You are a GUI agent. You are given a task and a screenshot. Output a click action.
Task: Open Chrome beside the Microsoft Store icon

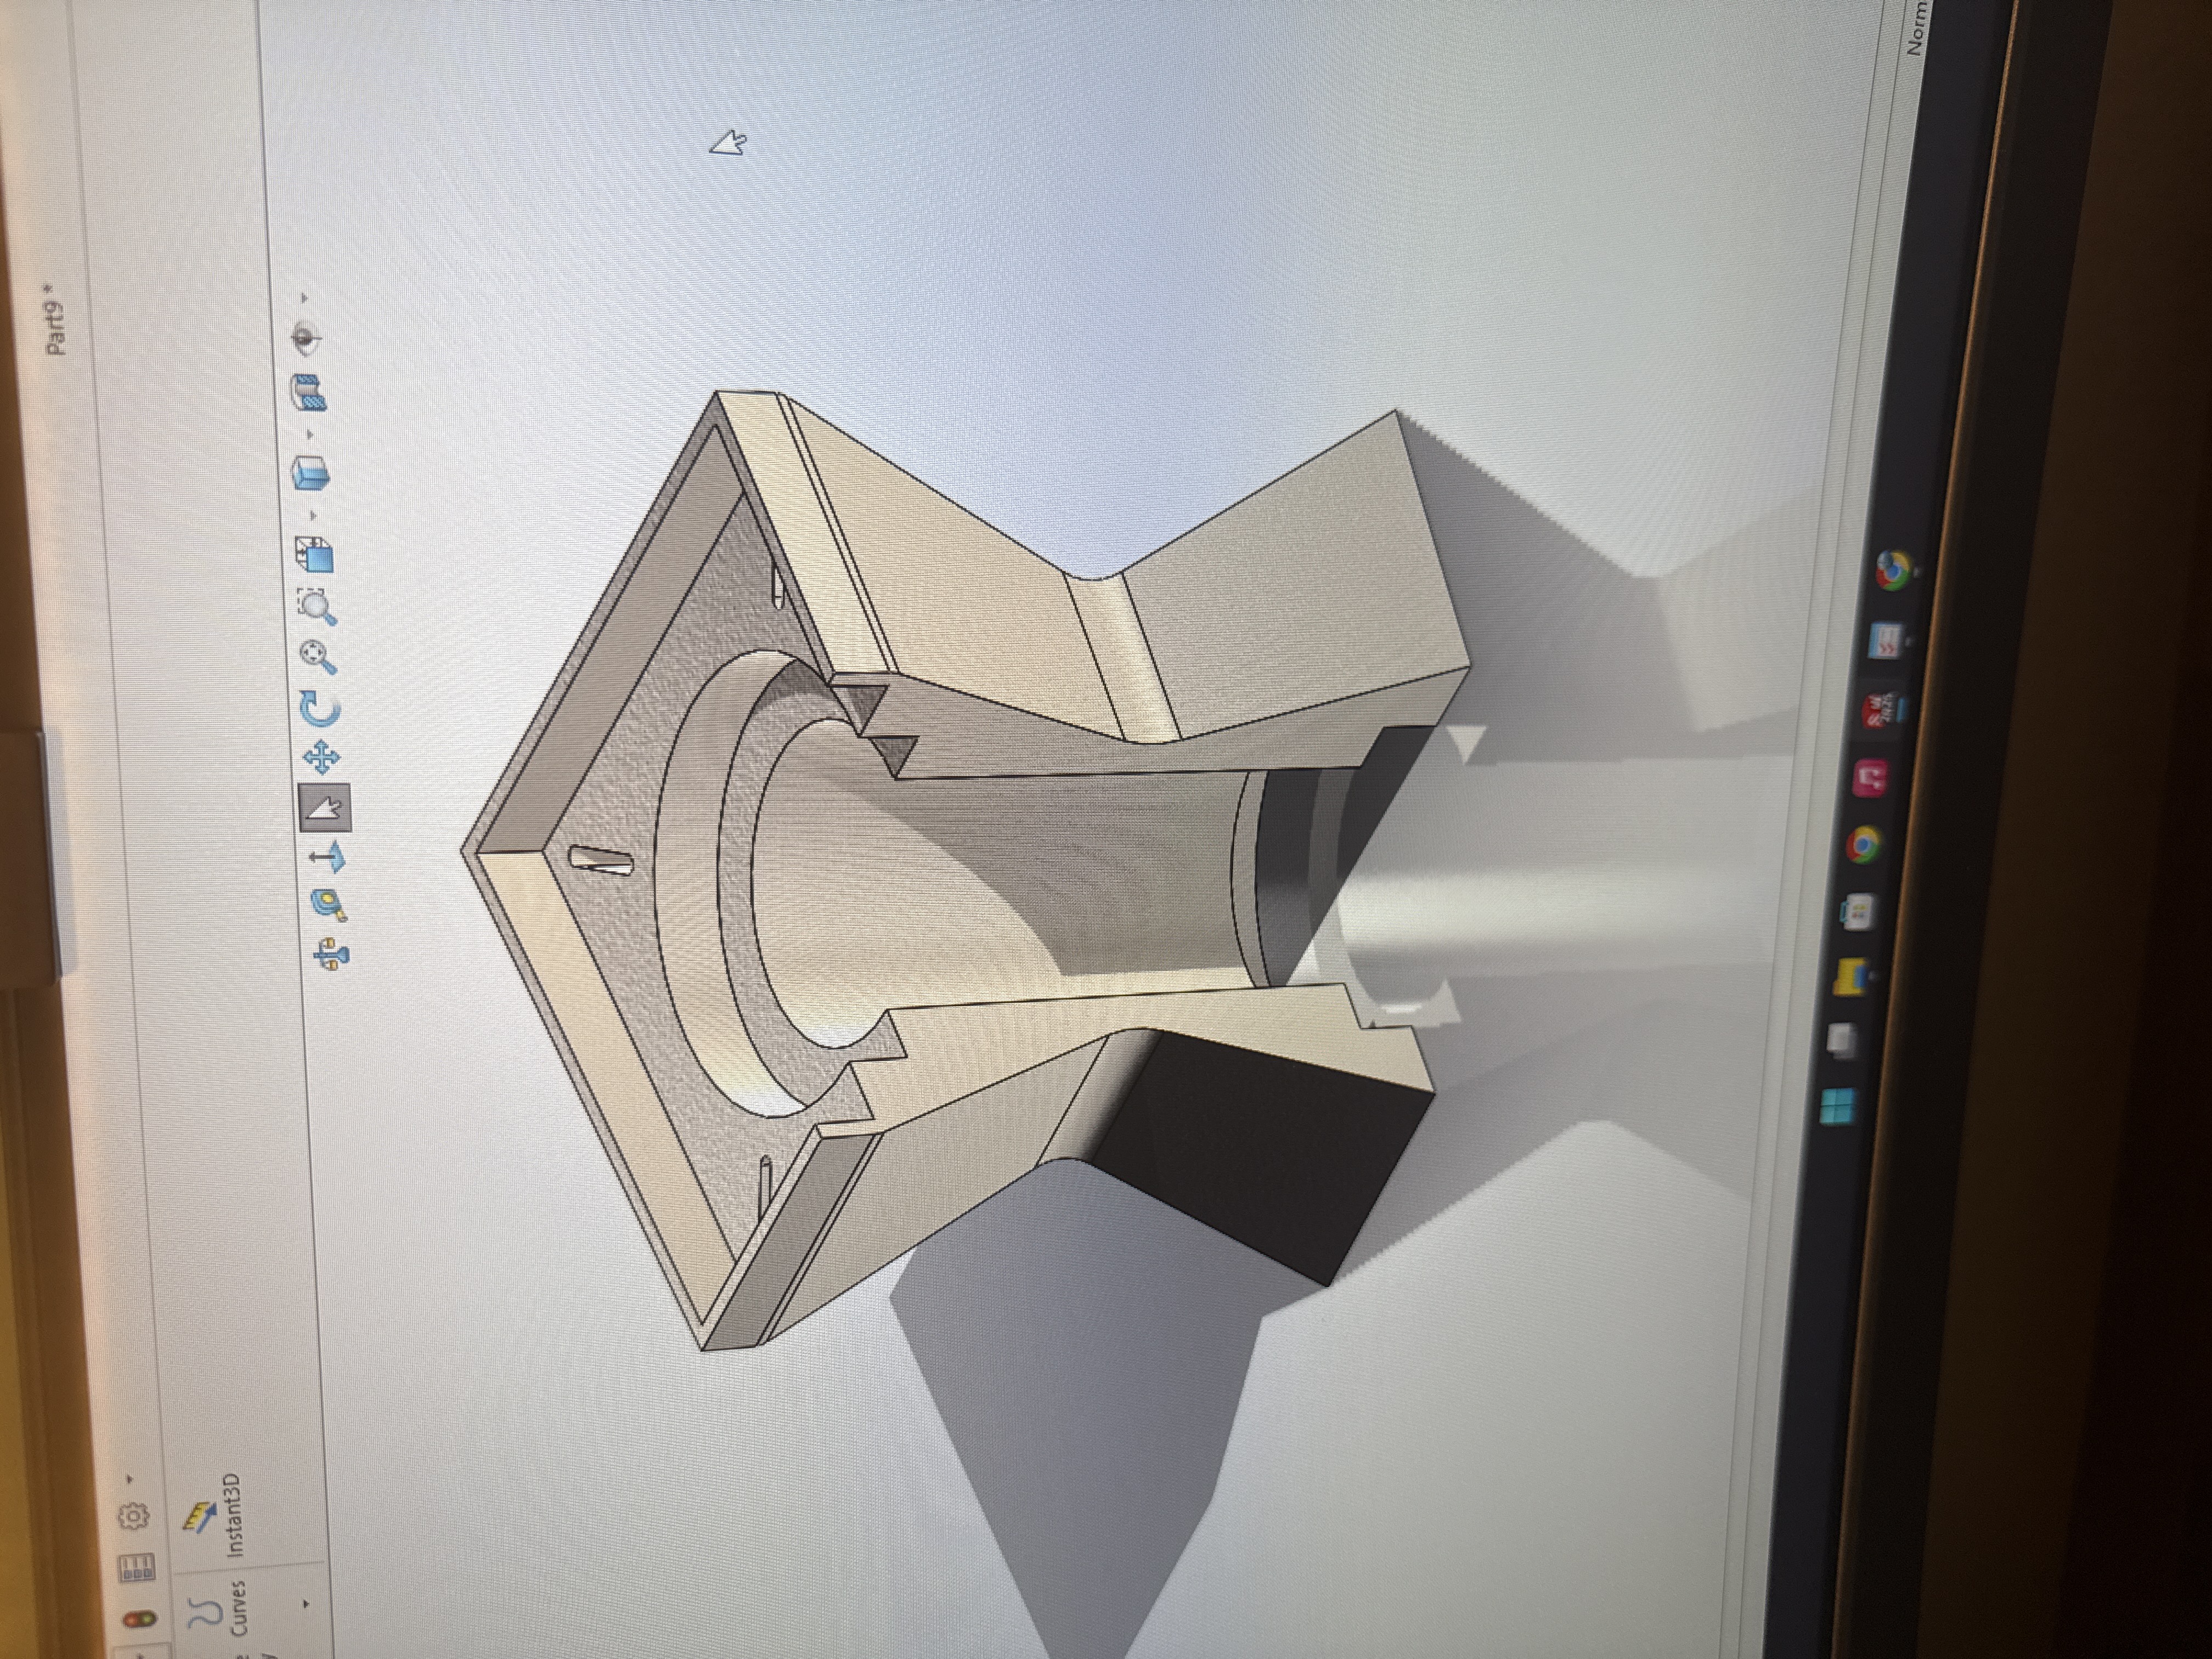(x=1863, y=846)
